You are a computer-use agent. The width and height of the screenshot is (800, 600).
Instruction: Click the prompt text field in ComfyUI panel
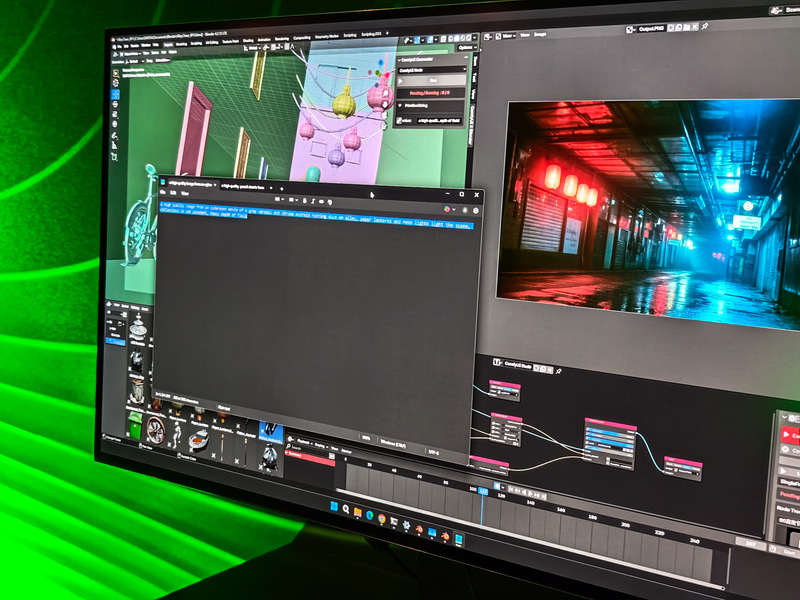pos(439,120)
